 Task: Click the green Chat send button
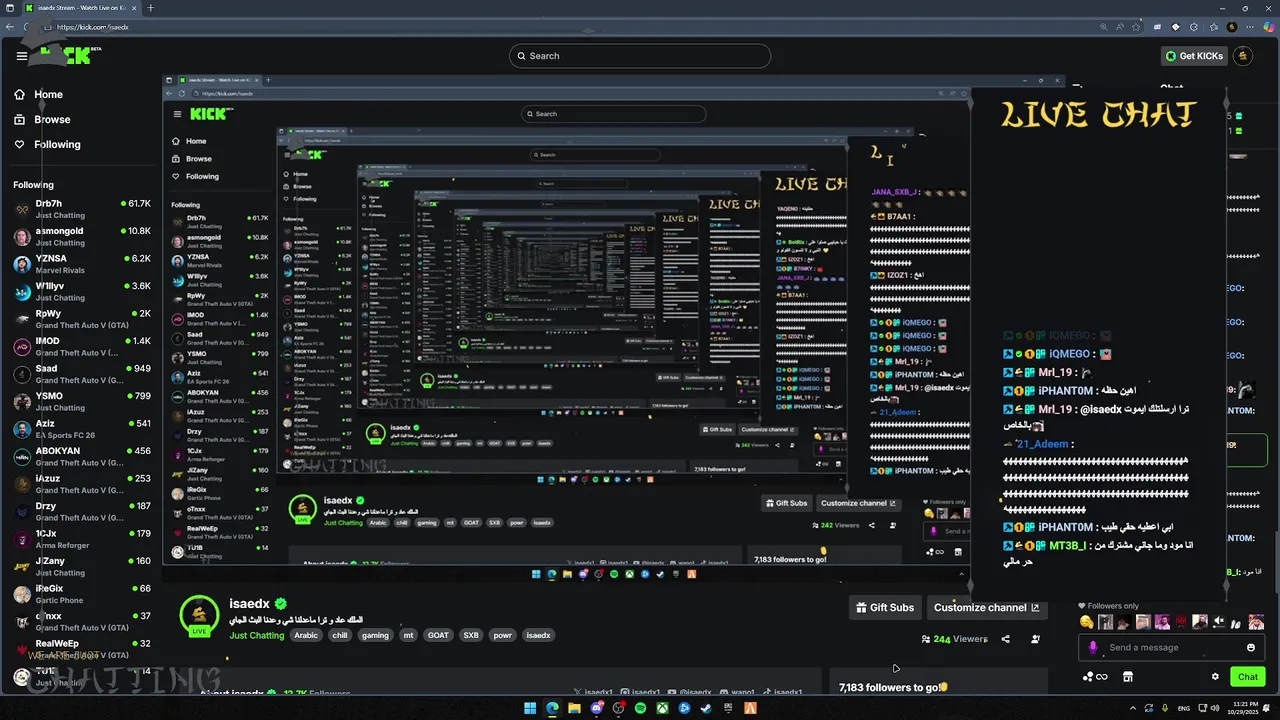click(1248, 677)
